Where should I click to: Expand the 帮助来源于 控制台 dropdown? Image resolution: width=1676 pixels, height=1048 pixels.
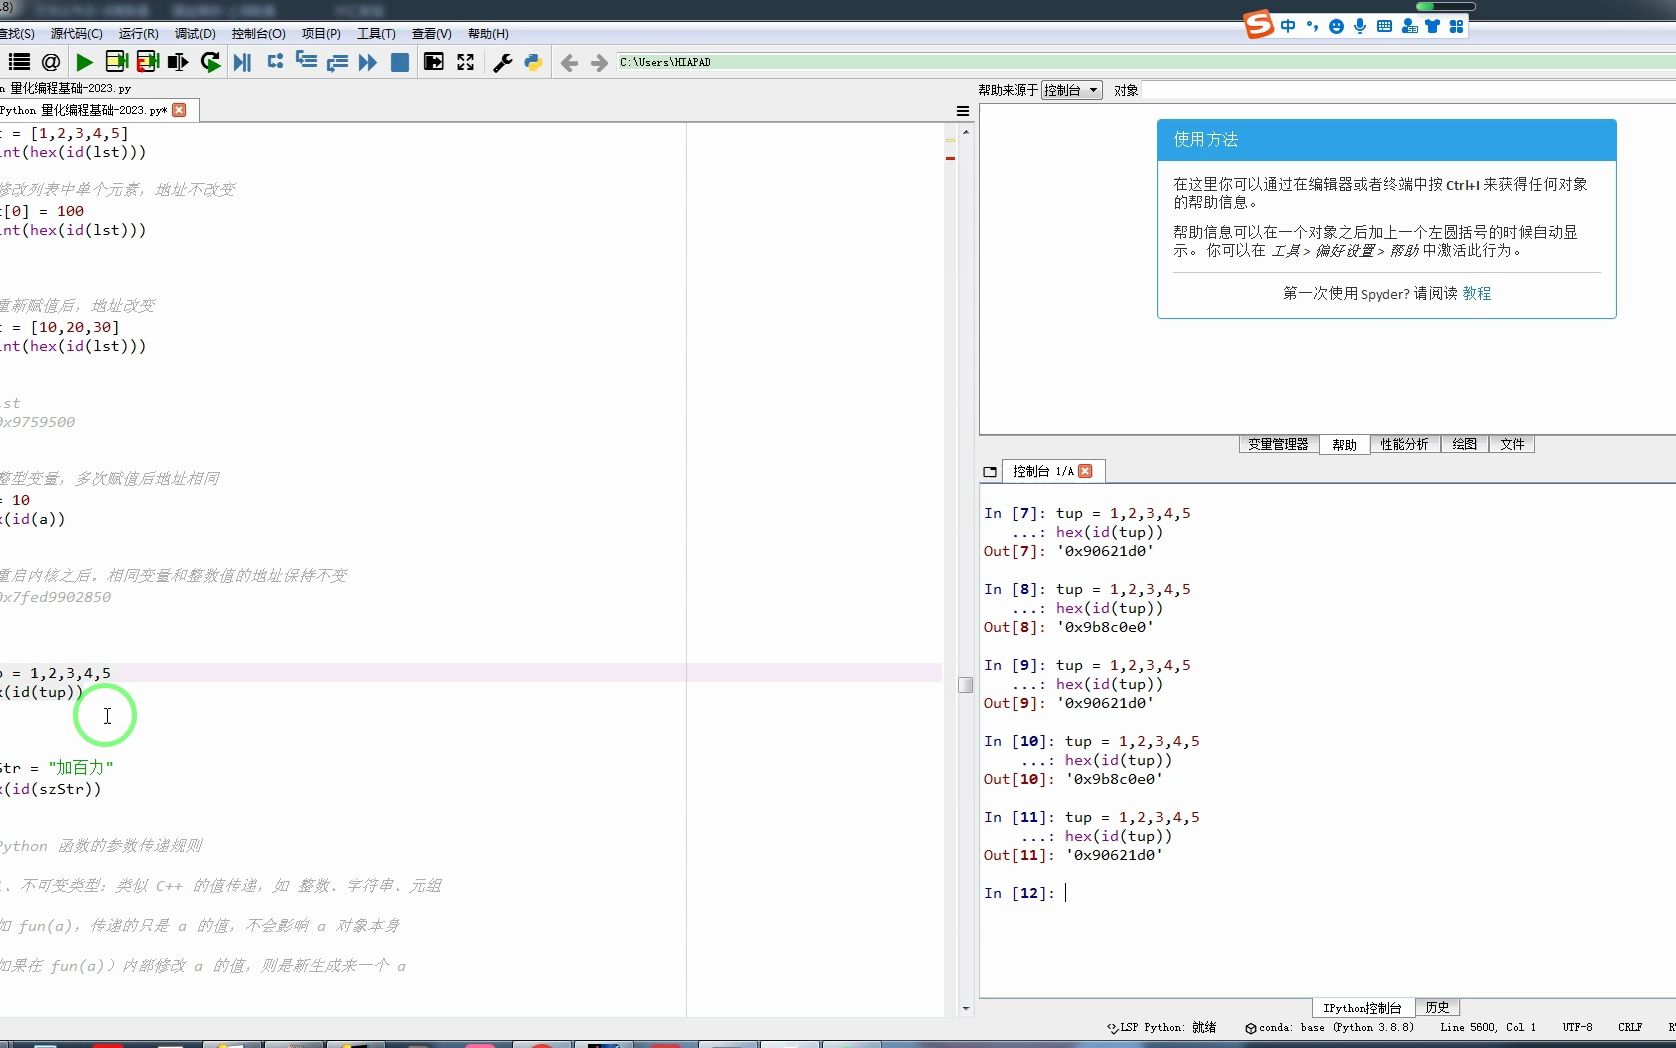1071,90
